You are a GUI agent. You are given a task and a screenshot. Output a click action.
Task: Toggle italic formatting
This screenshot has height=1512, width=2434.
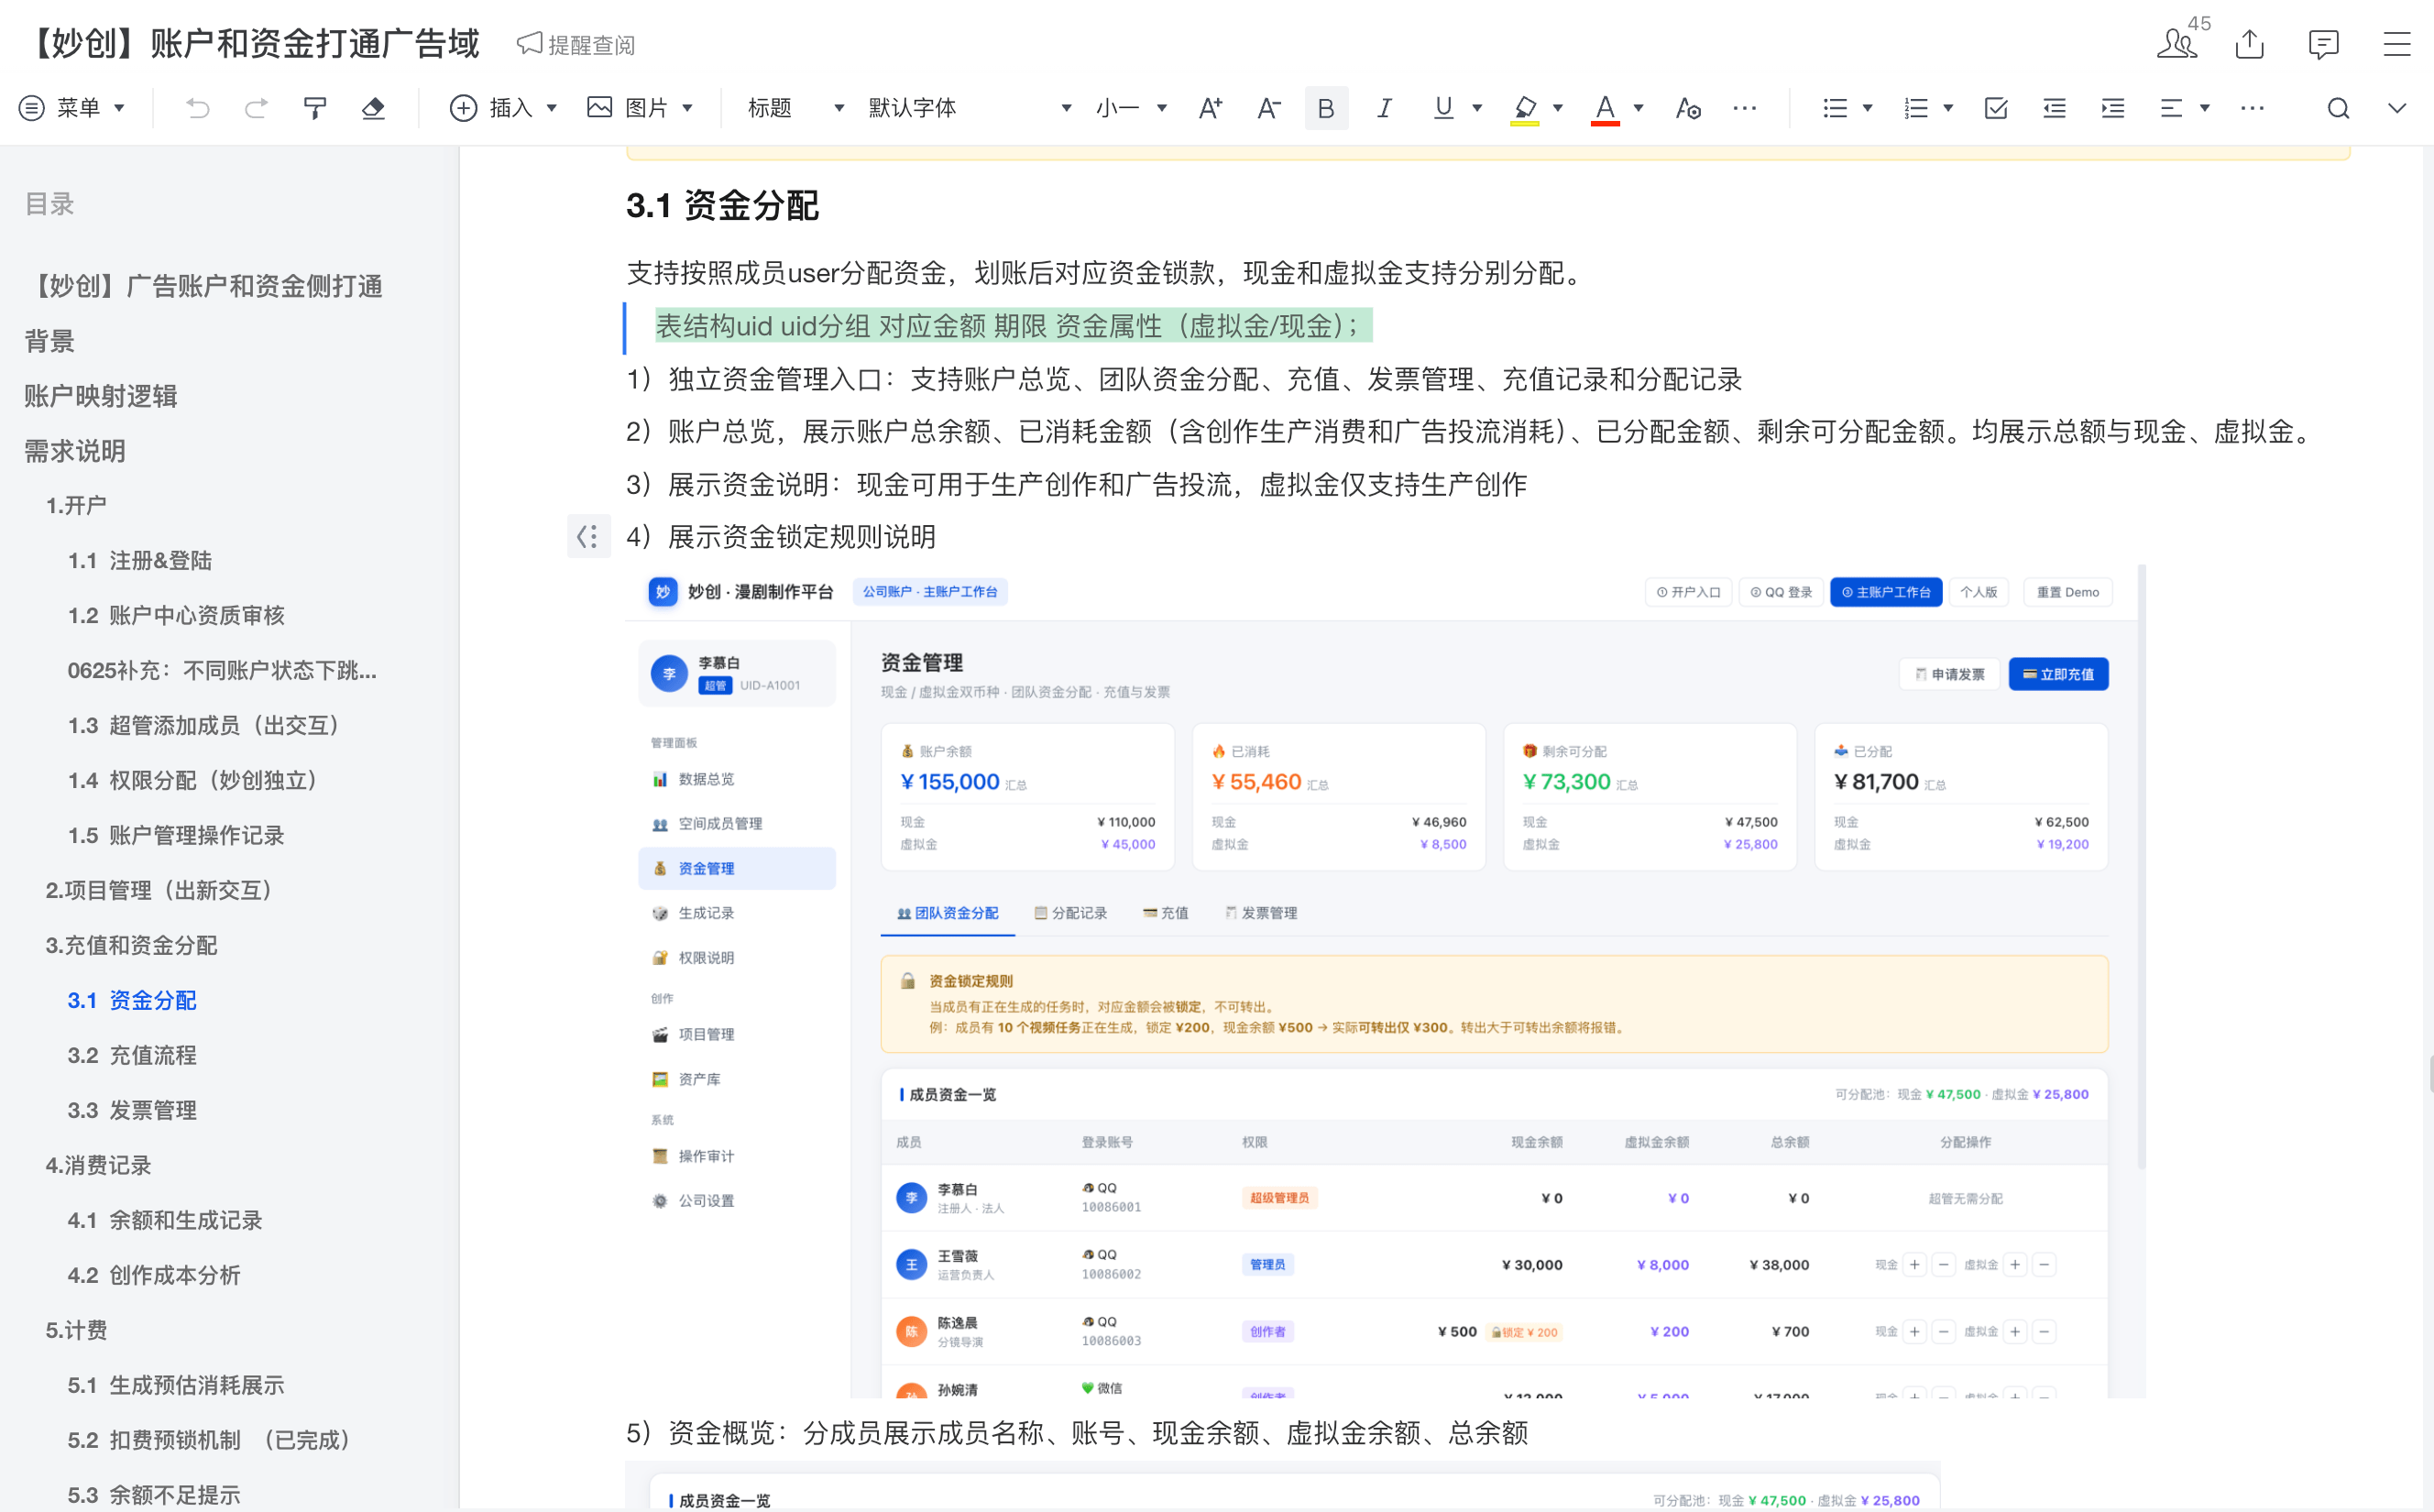[x=1384, y=108]
